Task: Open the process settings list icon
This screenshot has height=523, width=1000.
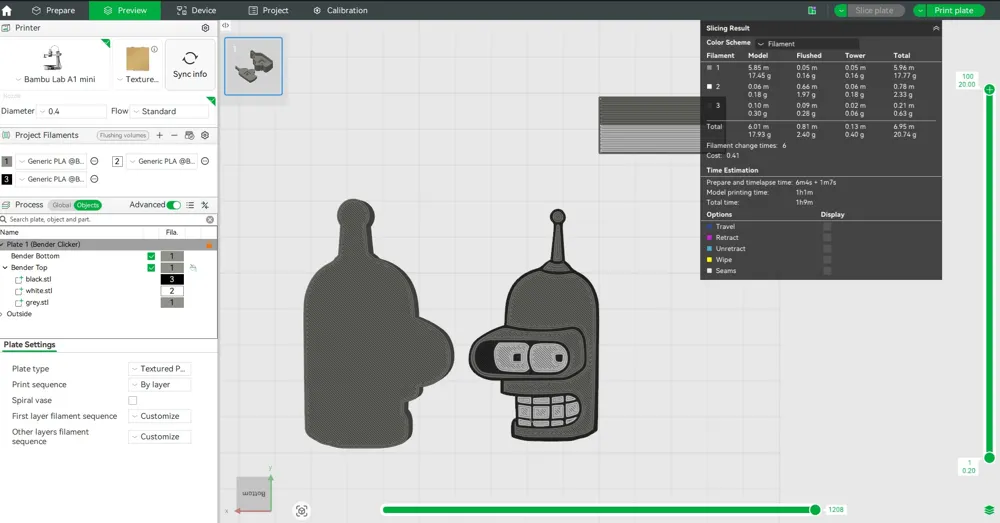Action: coord(190,205)
